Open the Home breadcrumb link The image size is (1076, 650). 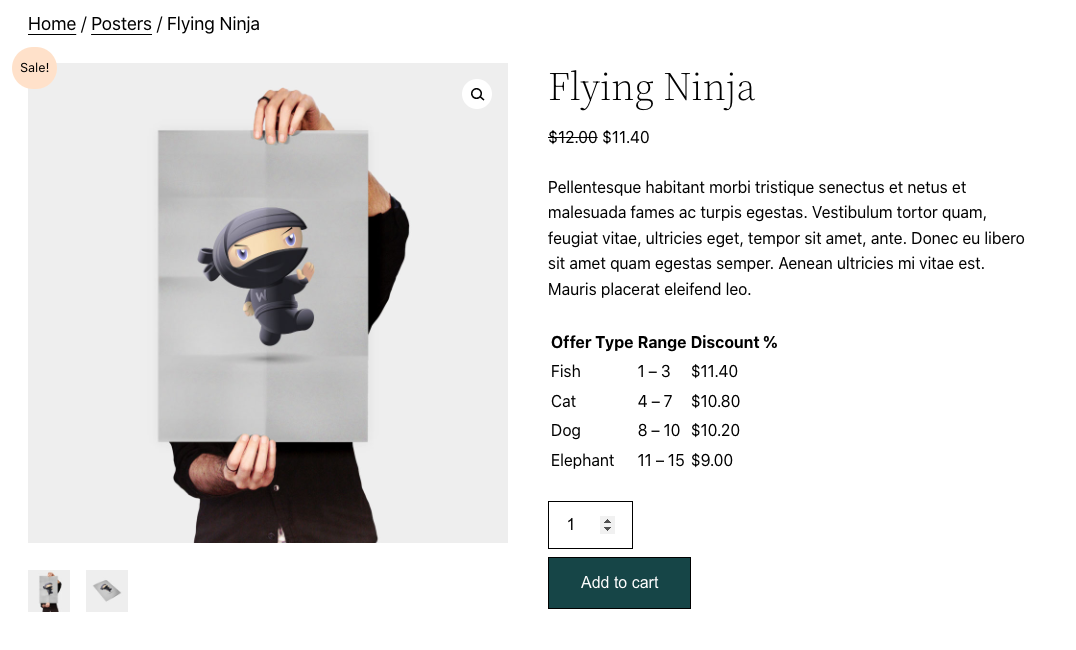tap(52, 24)
